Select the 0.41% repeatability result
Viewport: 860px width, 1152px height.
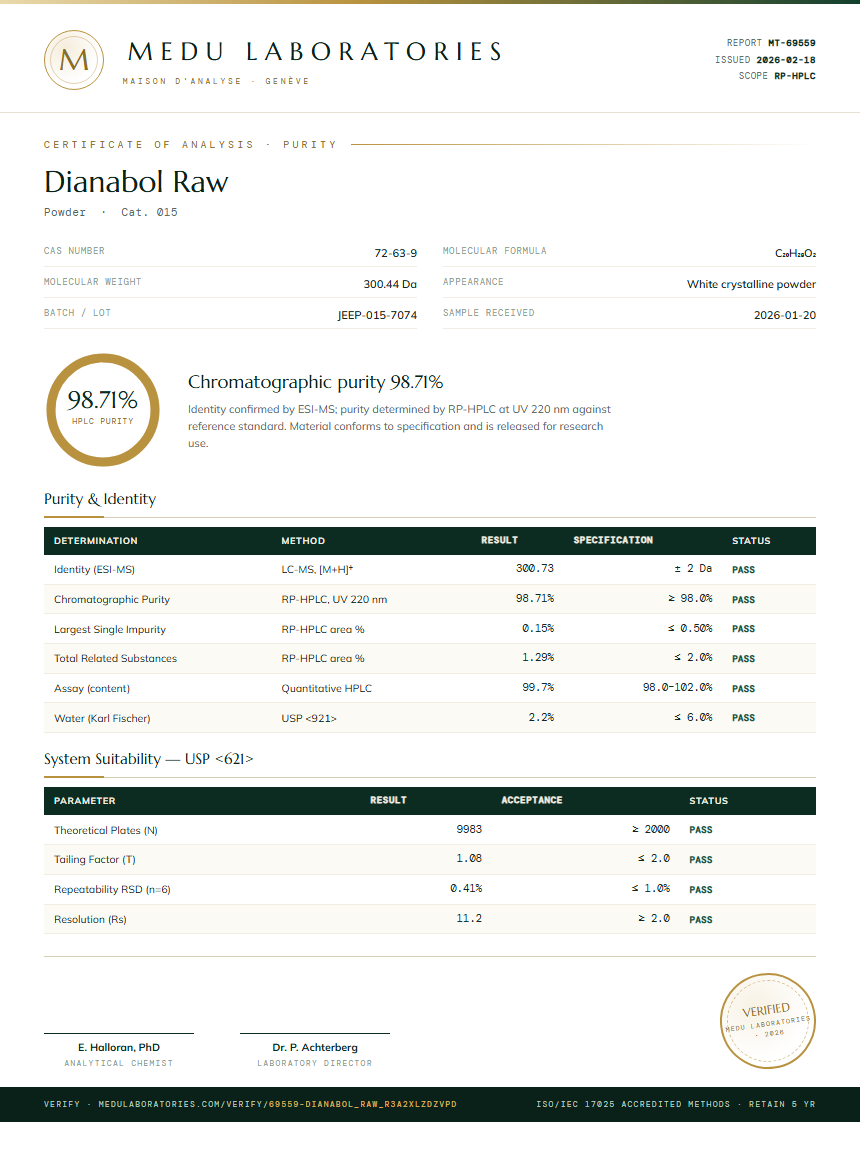[x=466, y=888]
